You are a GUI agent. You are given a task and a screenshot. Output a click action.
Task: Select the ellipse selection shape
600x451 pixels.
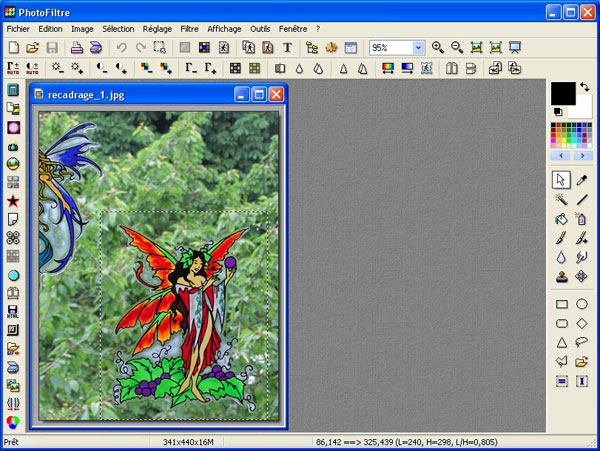click(582, 304)
